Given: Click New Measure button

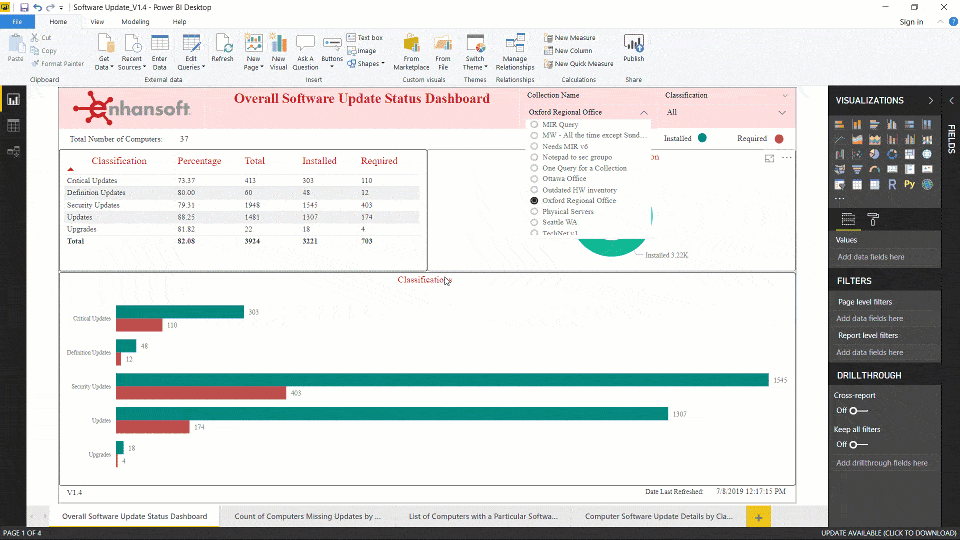Looking at the screenshot, I should [x=569, y=37].
